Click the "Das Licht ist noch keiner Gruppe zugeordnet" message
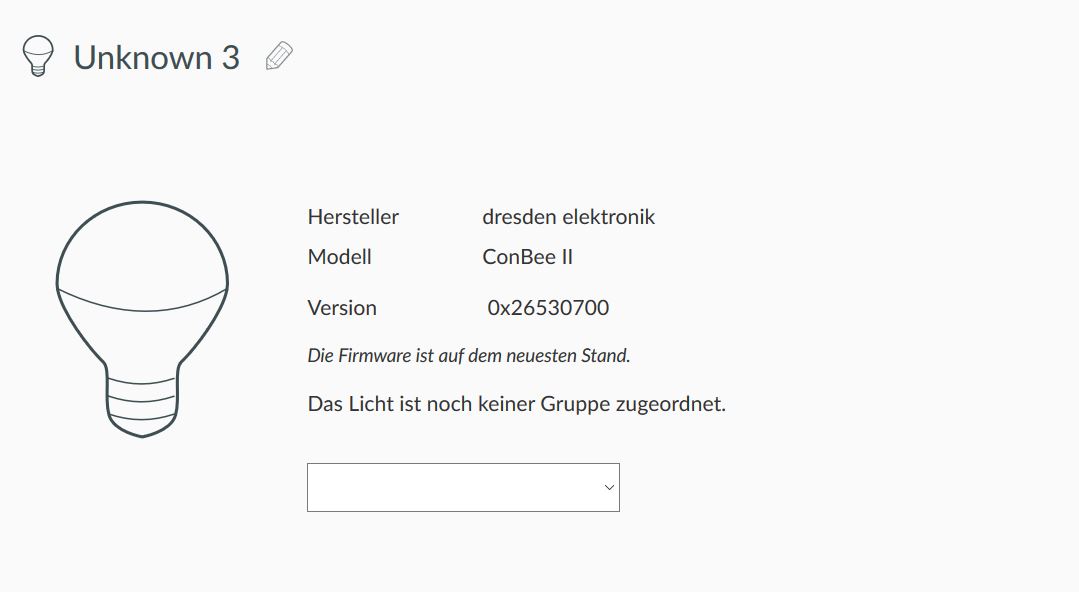This screenshot has height=592, width=1079. pos(516,405)
